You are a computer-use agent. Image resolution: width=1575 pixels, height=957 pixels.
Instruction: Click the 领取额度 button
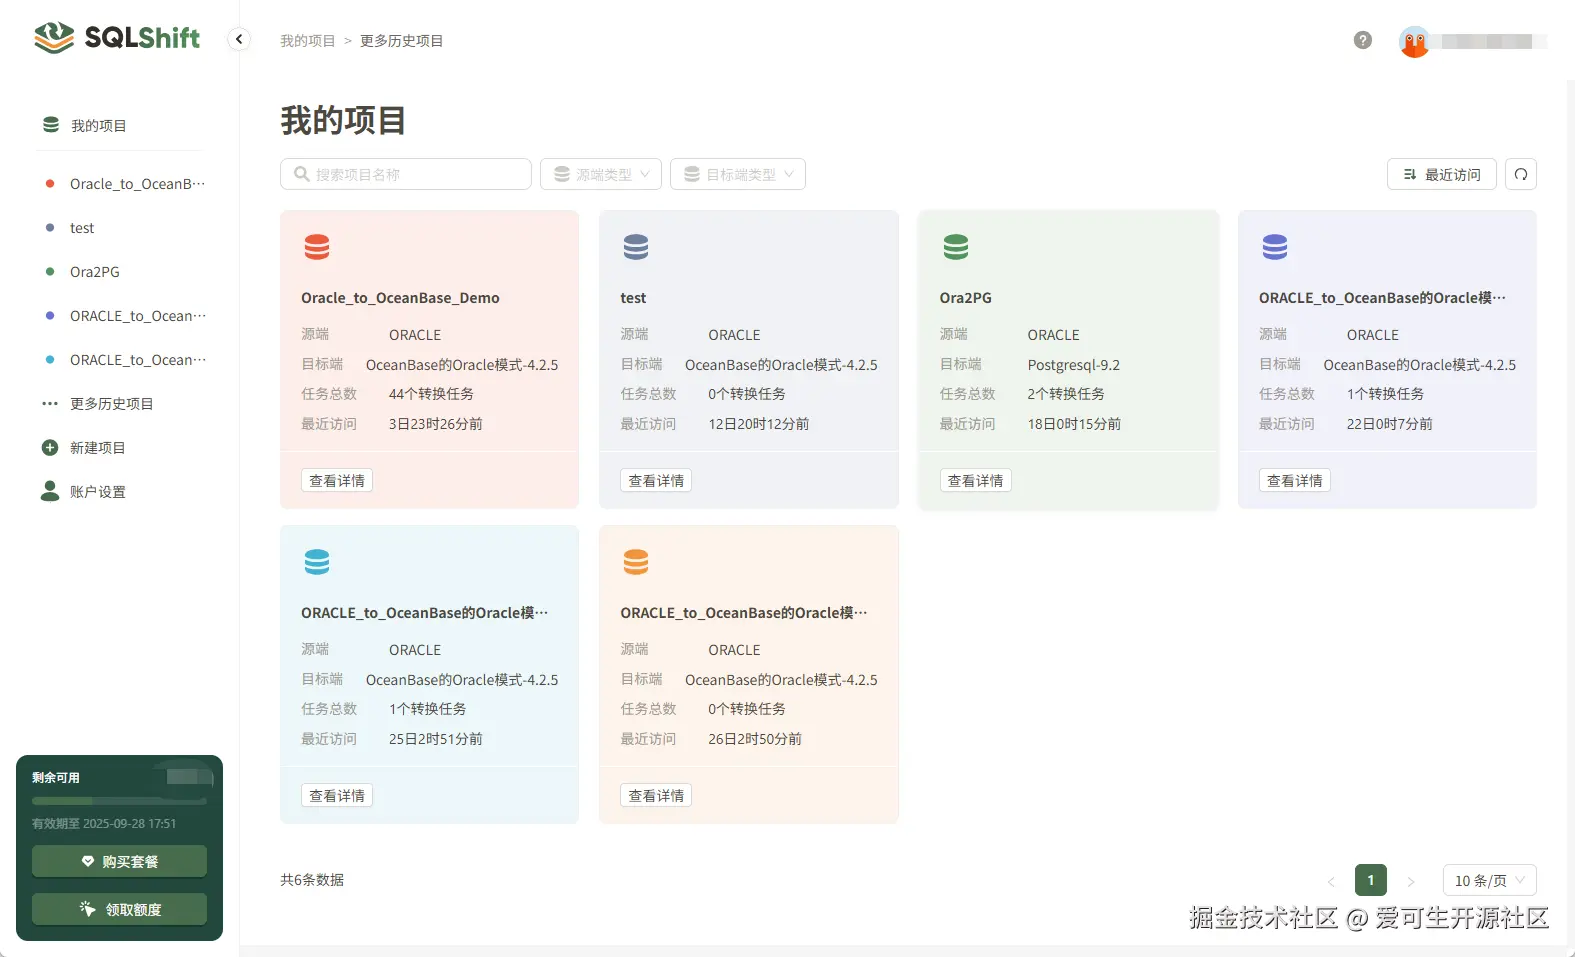click(119, 909)
